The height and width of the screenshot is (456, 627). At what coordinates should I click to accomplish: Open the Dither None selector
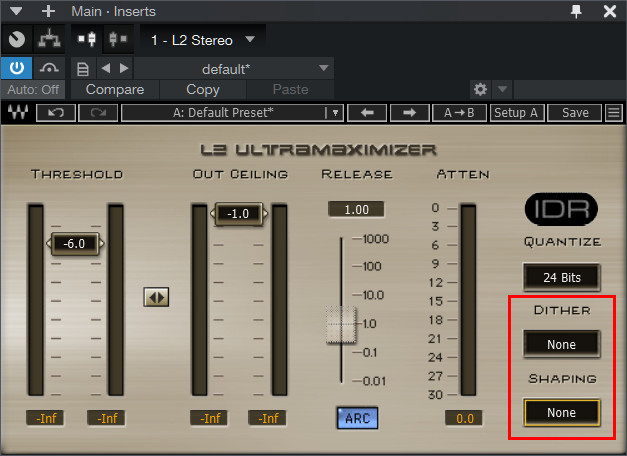tap(561, 344)
